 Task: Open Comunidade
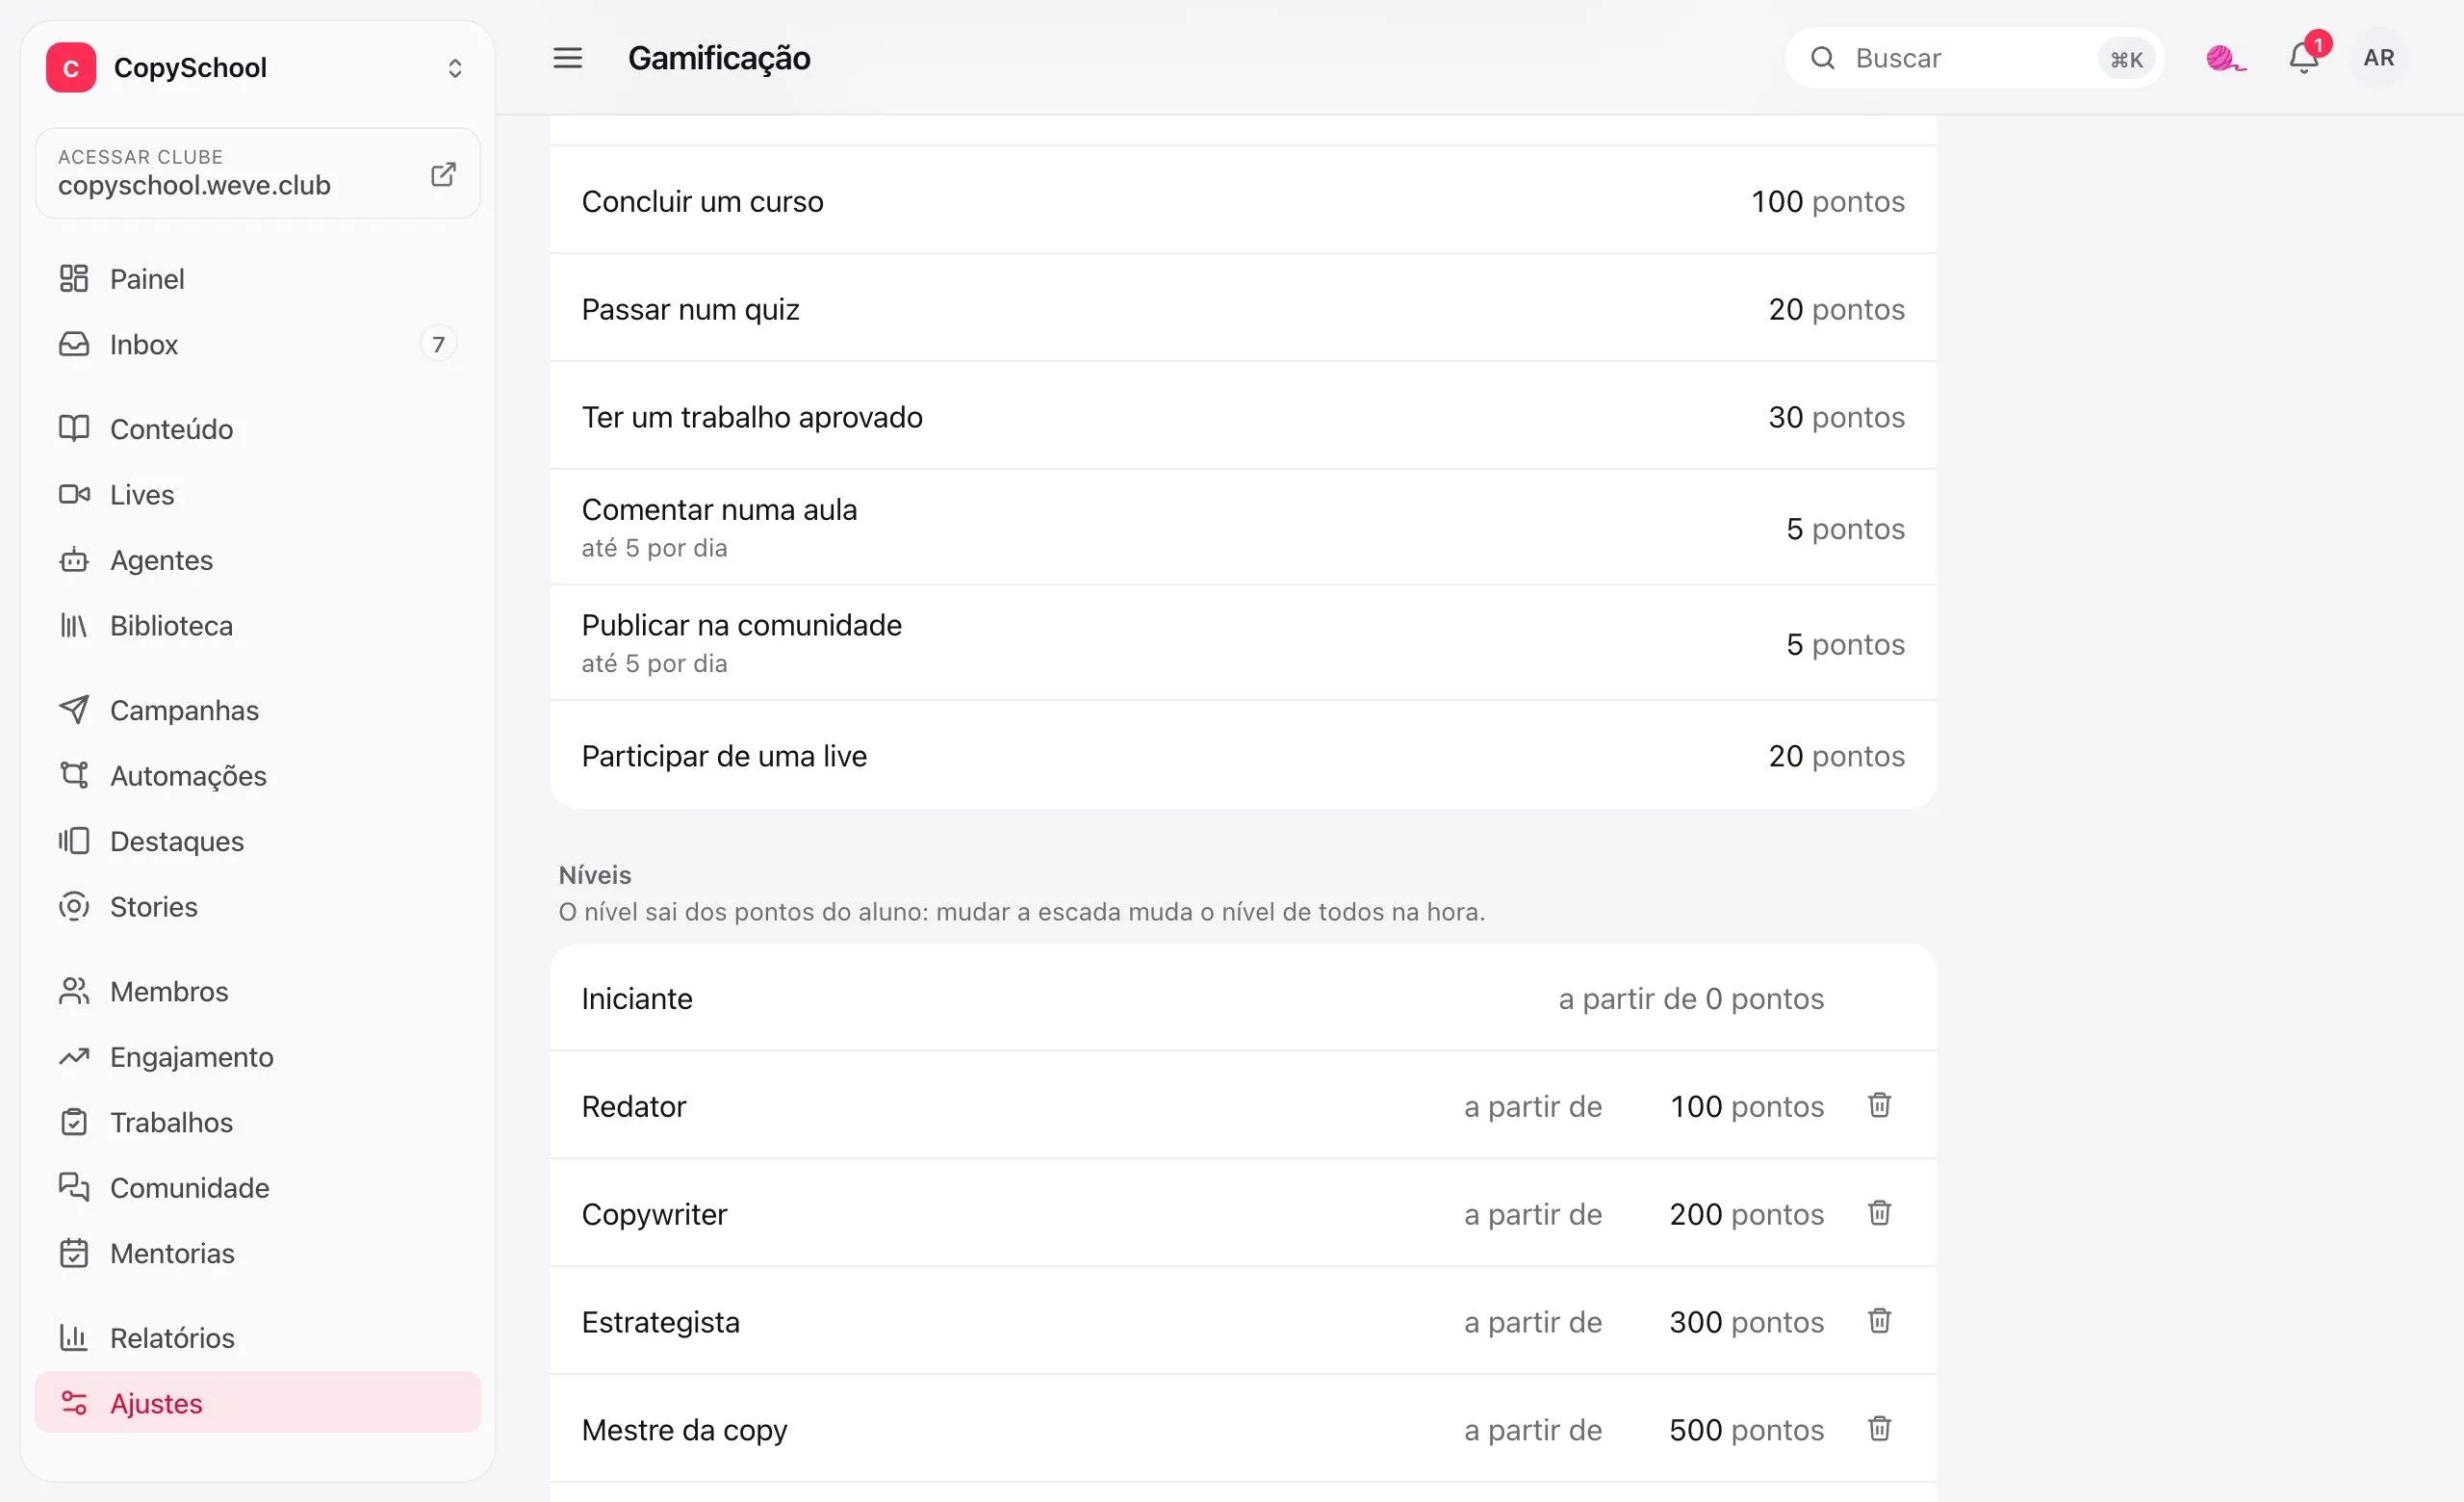click(257, 1187)
